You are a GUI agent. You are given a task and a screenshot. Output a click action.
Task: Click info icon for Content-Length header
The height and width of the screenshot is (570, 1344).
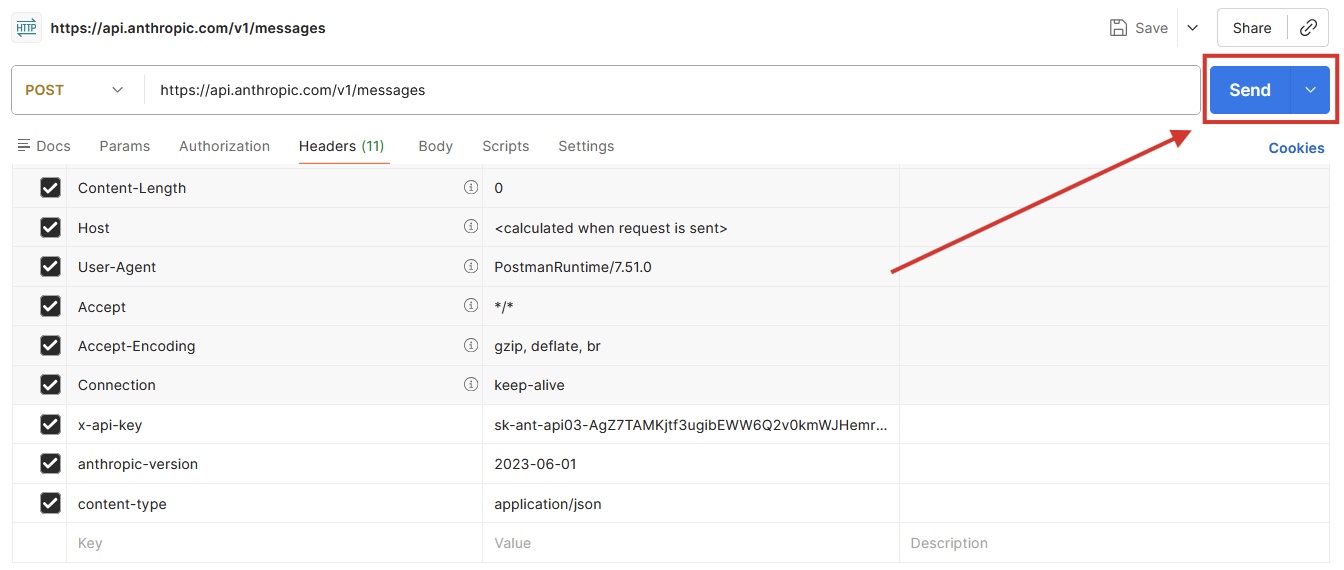(x=471, y=188)
